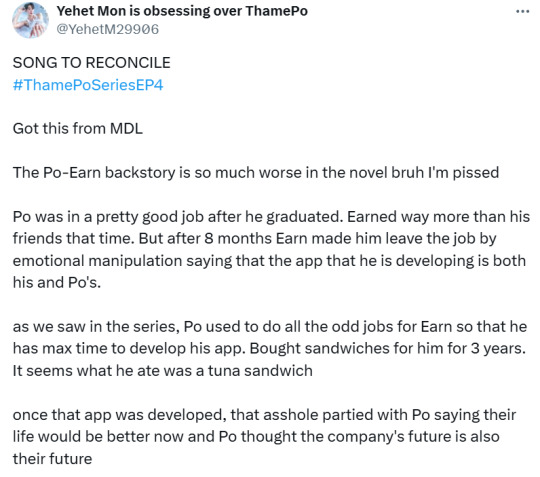Click the has max time to develop line
This screenshot has height=477, width=540.
[269, 349]
